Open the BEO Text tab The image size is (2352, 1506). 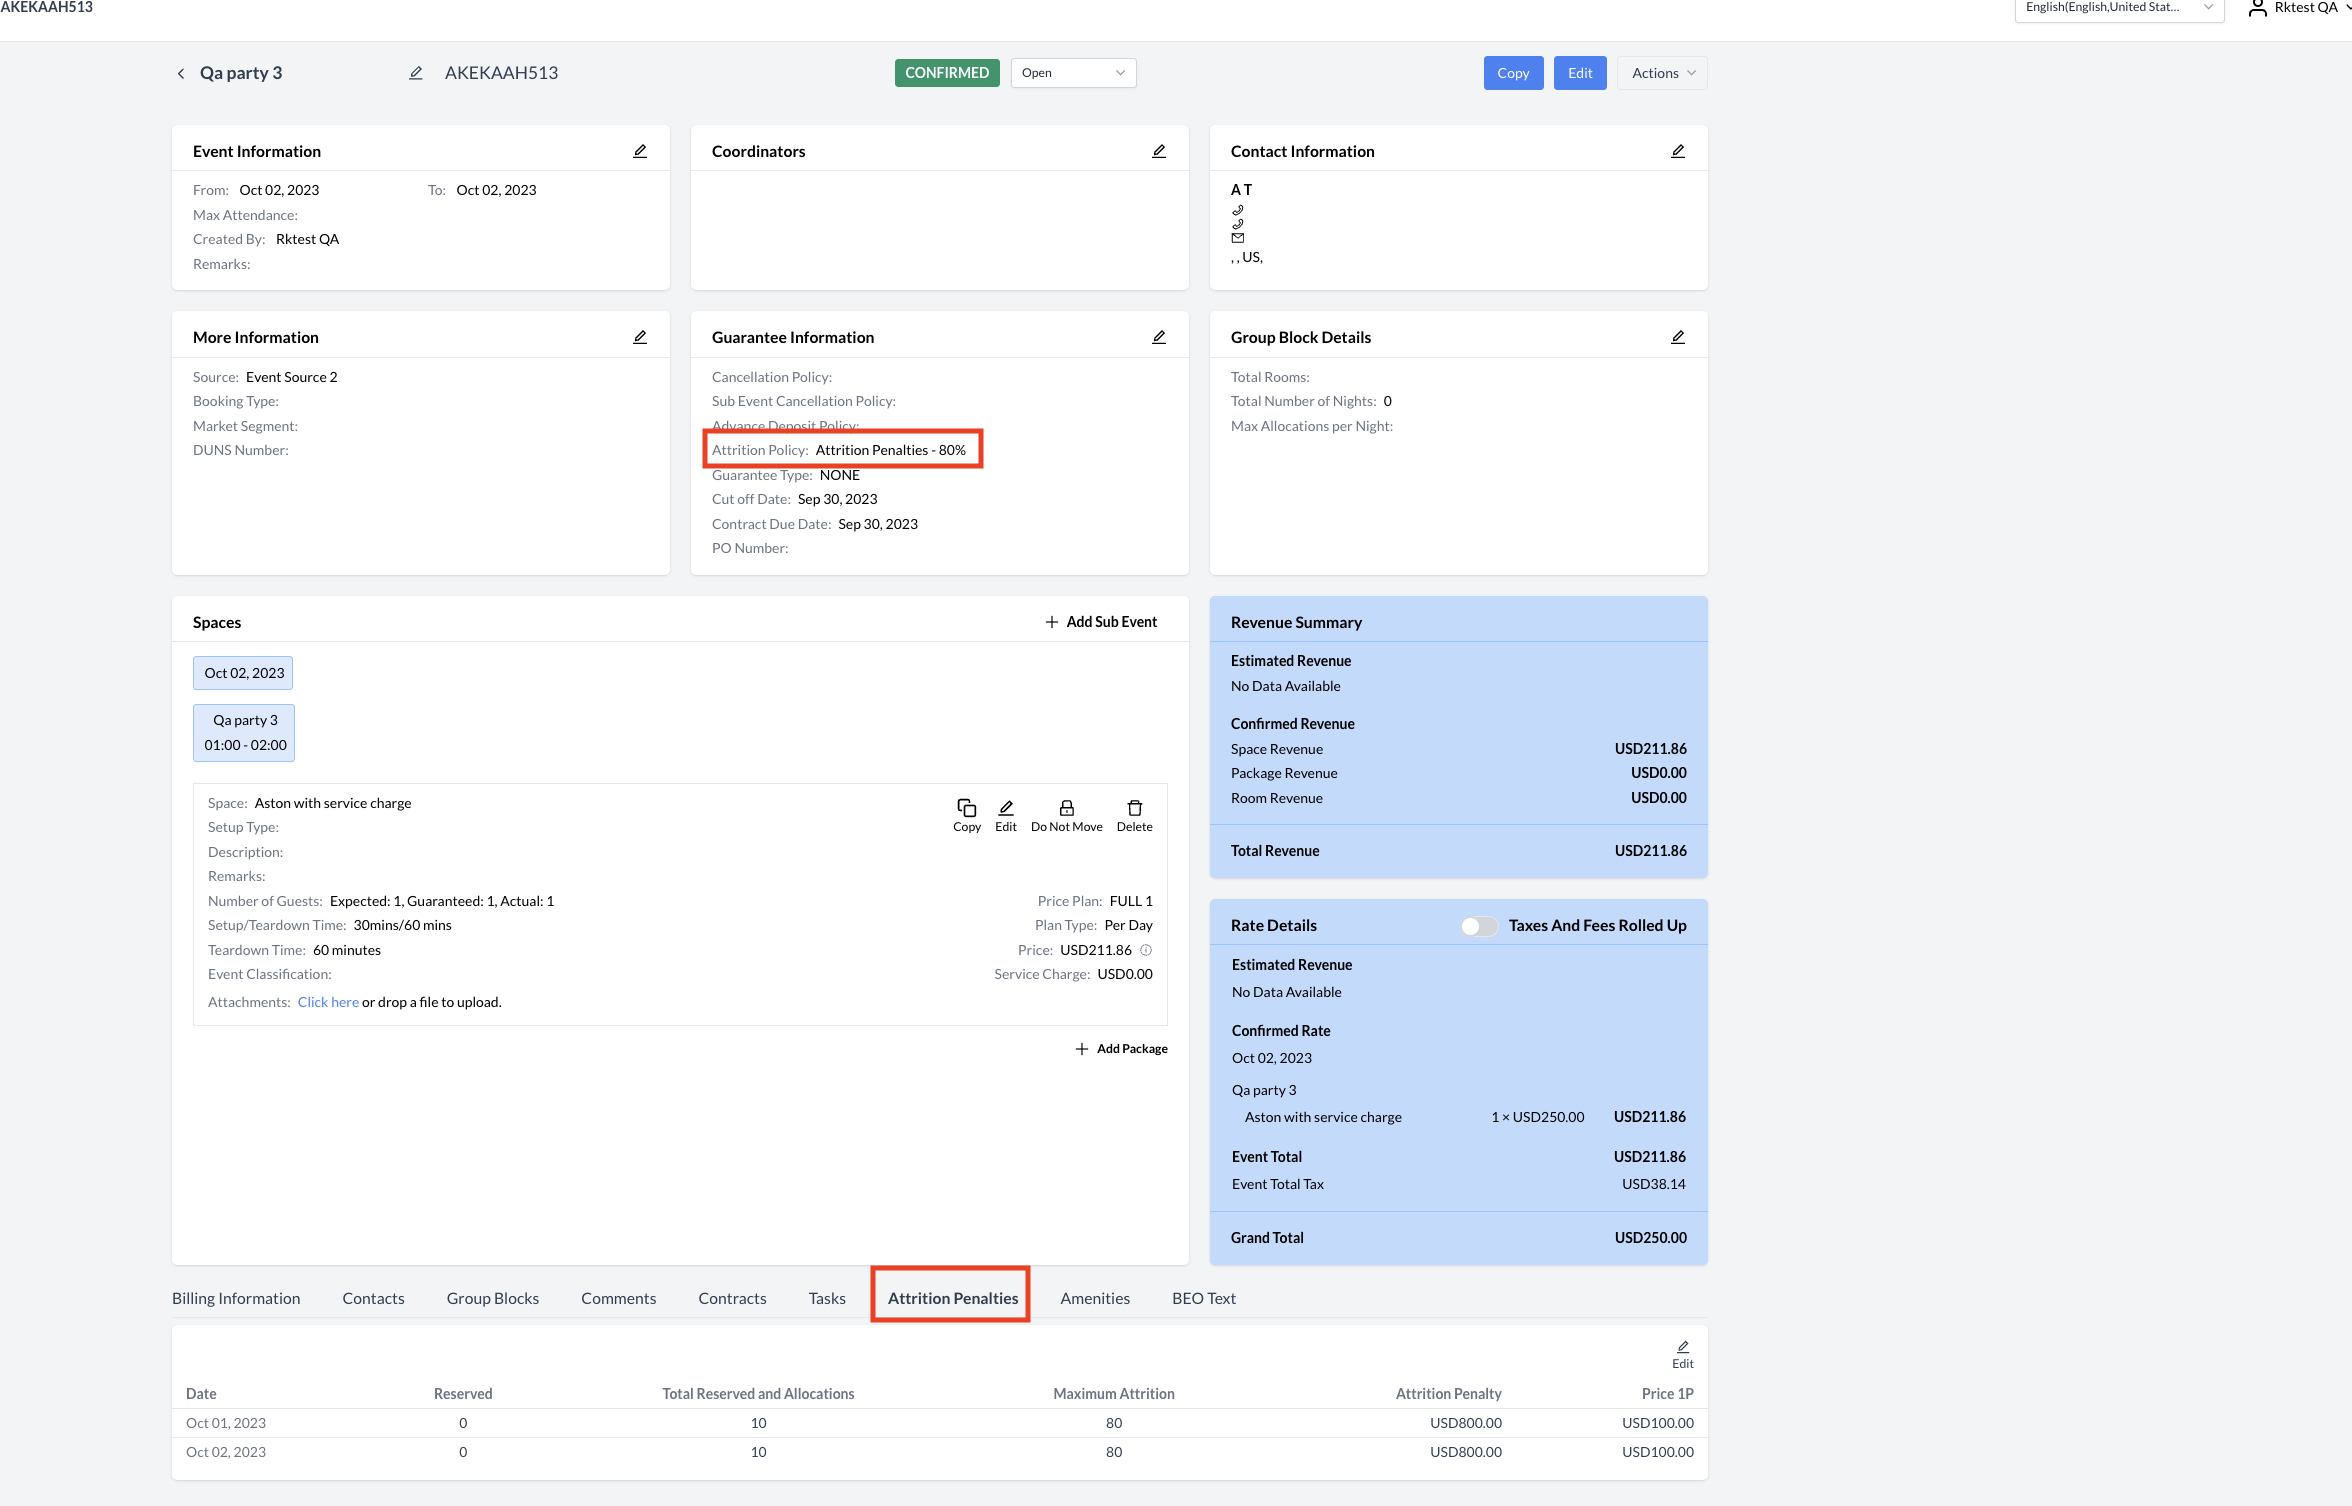click(1203, 1298)
